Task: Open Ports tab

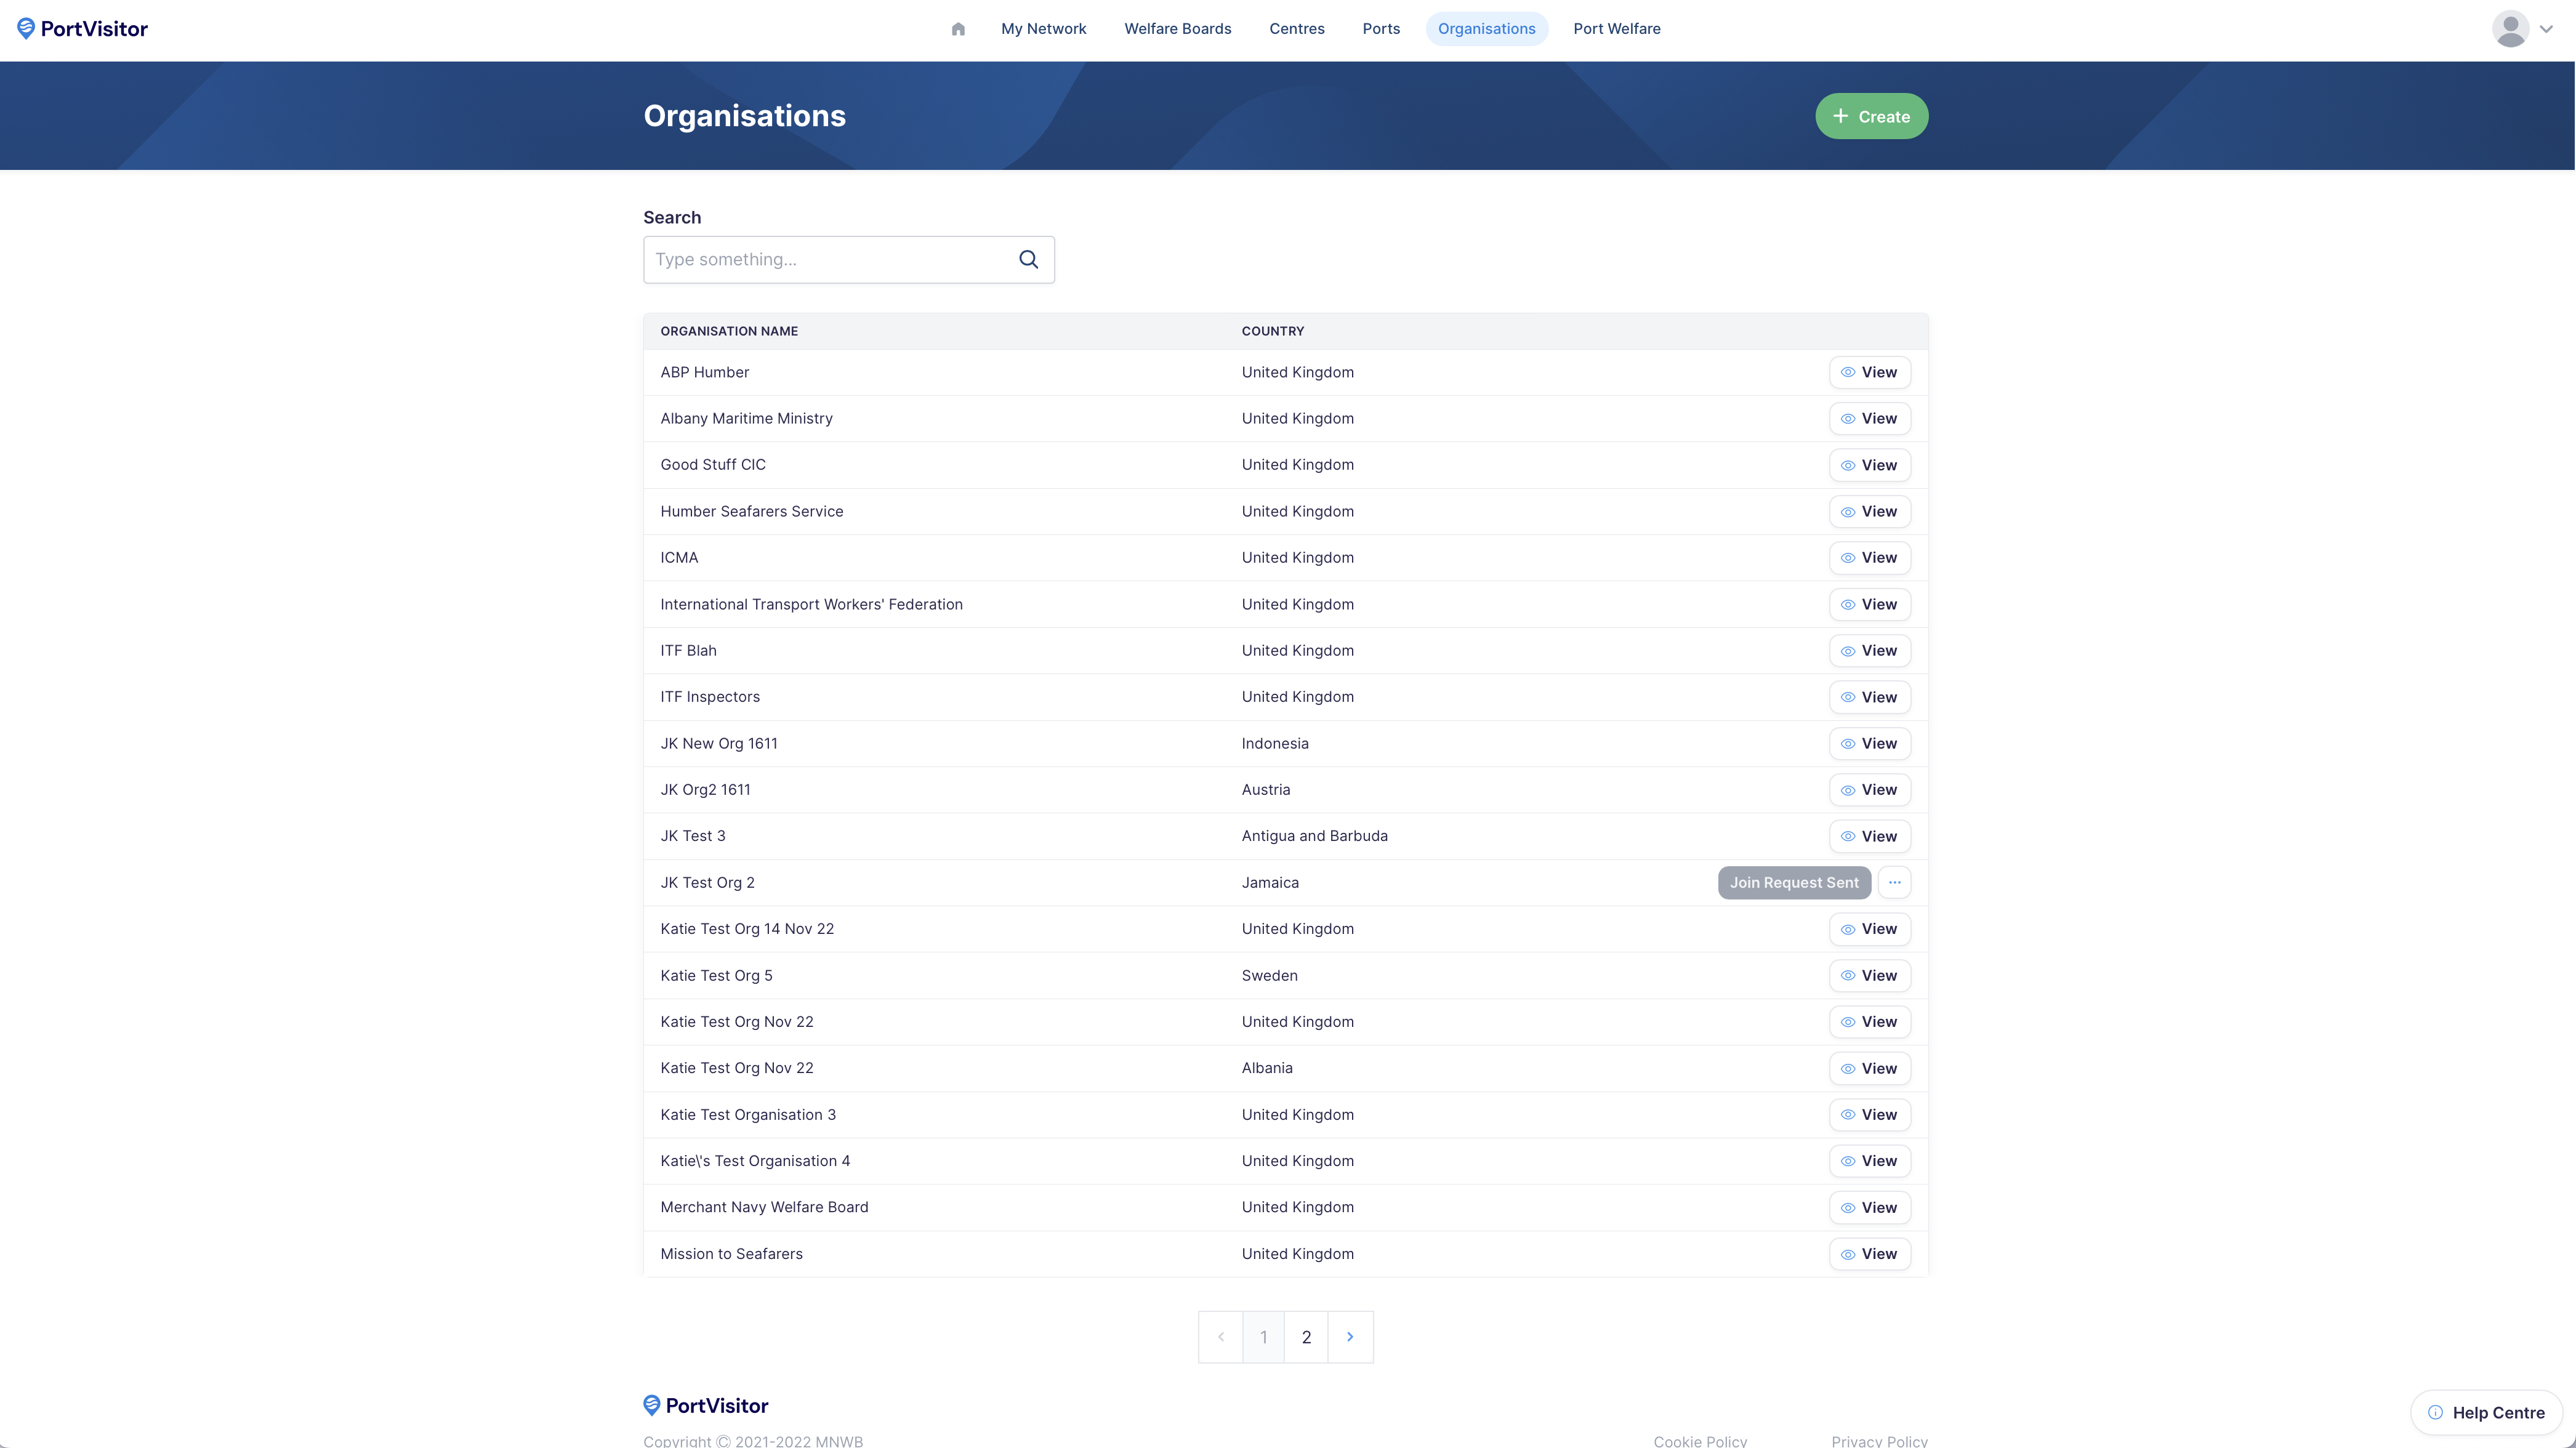Action: click(x=1380, y=29)
